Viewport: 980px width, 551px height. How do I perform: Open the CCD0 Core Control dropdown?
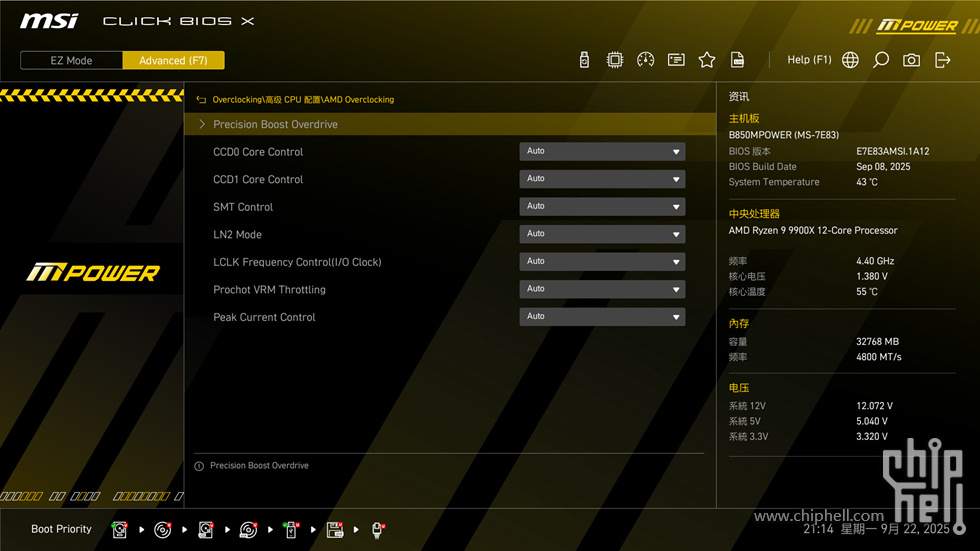pos(602,152)
